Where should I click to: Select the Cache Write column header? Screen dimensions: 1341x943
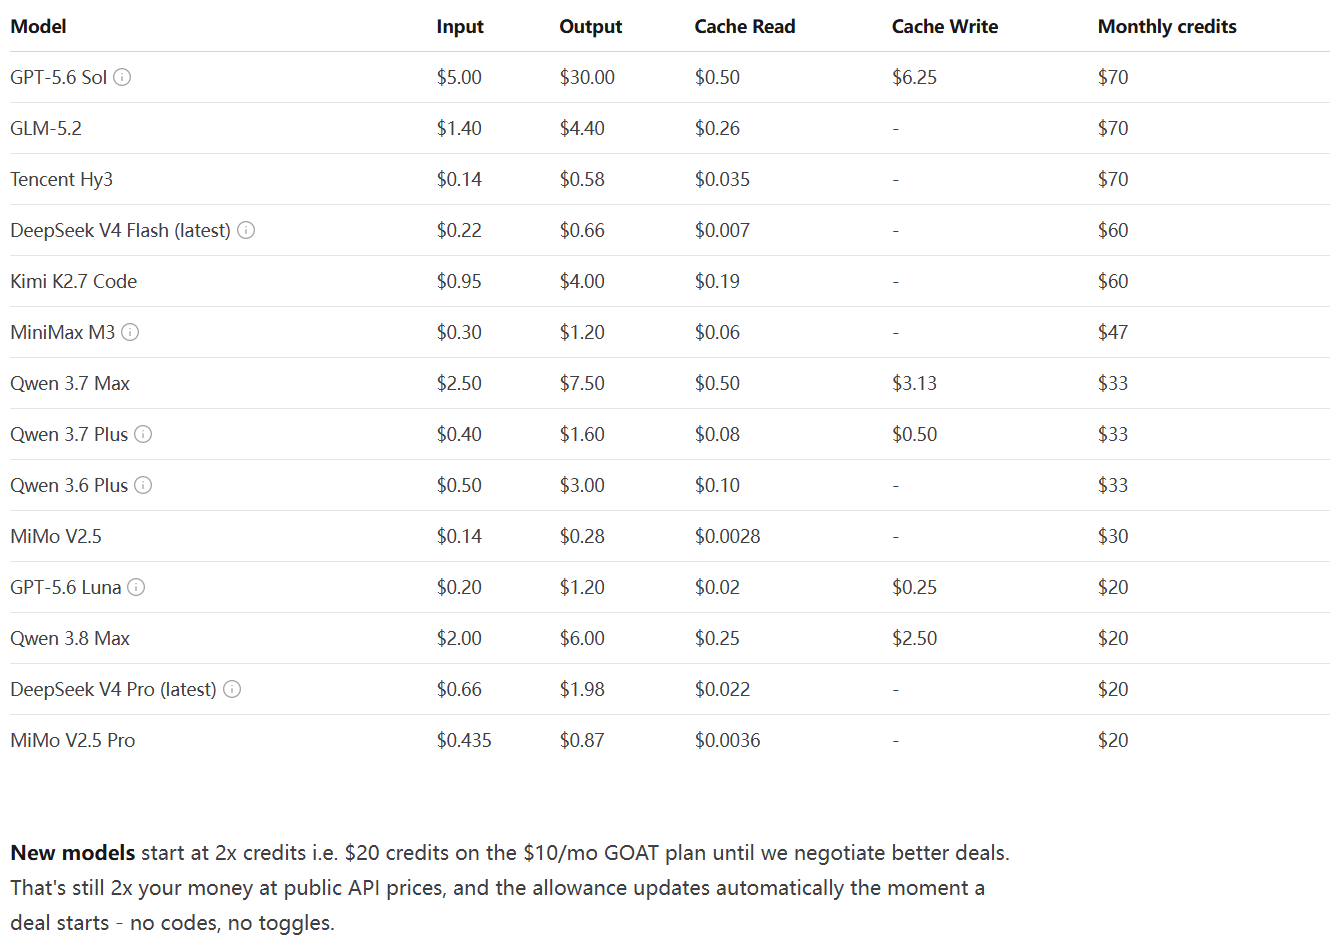945,27
